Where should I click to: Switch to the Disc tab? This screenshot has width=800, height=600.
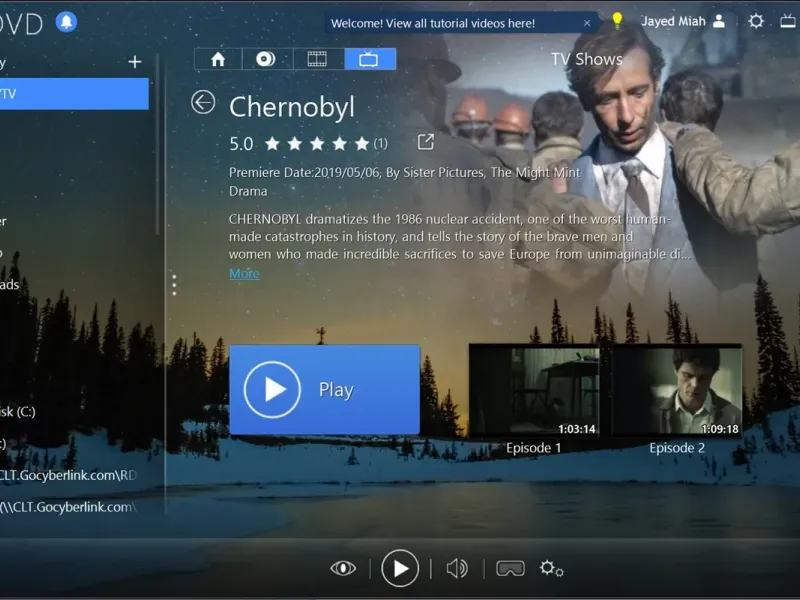pyautogui.click(x=266, y=59)
